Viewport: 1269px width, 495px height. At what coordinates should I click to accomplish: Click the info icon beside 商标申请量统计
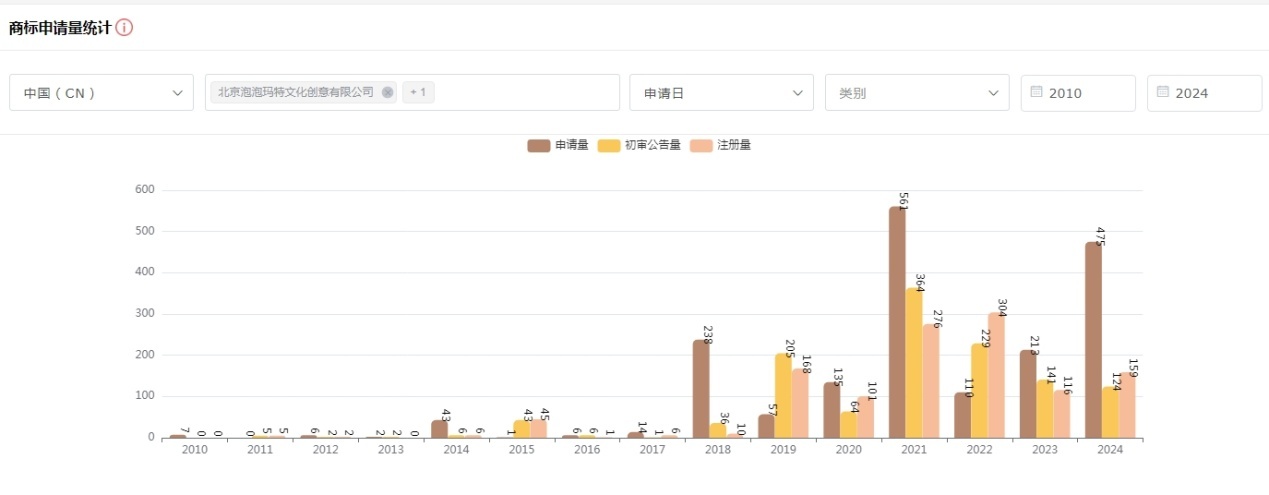tap(124, 28)
